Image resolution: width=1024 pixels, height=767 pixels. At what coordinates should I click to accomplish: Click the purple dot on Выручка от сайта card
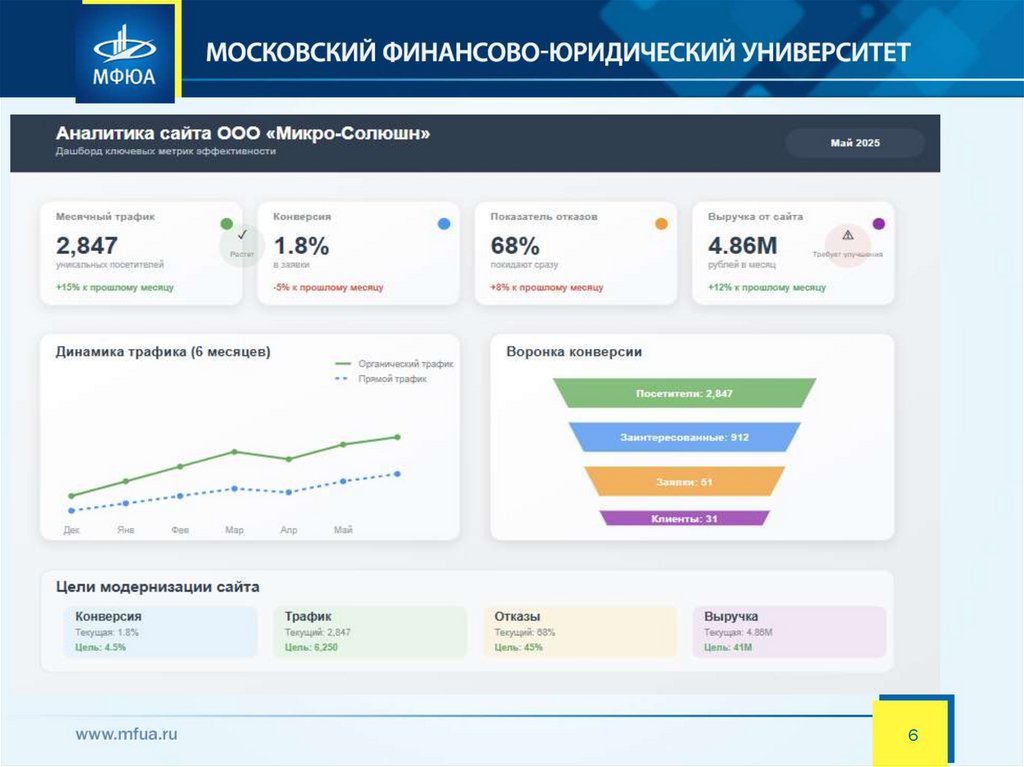879,224
